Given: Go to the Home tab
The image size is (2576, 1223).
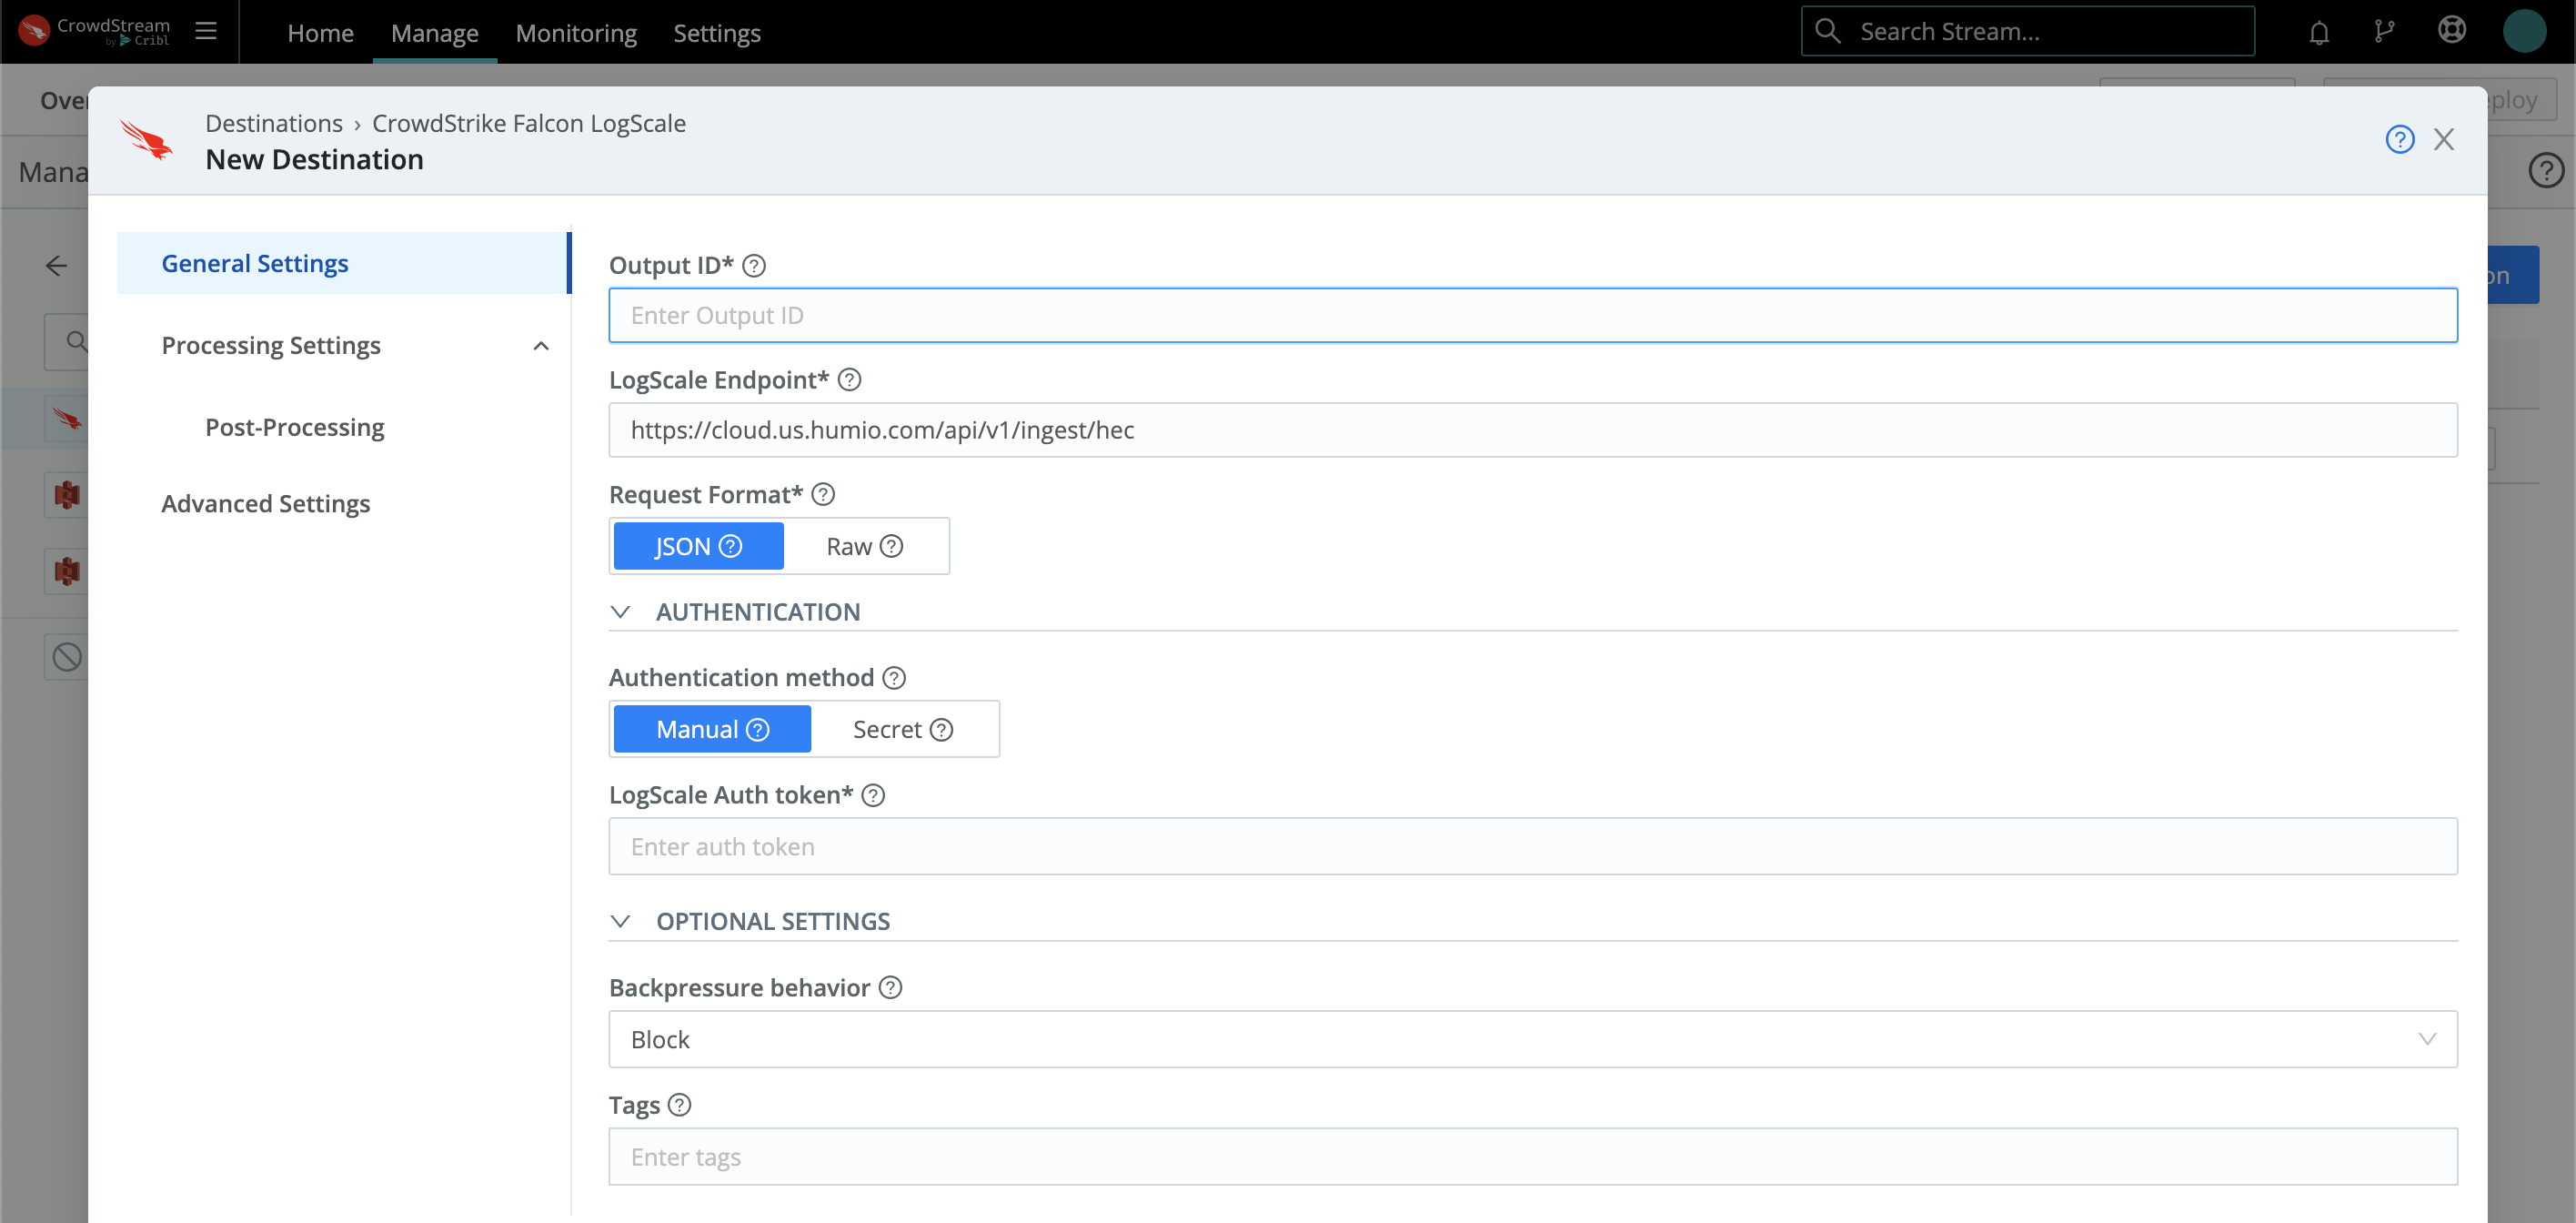Looking at the screenshot, I should 320,33.
